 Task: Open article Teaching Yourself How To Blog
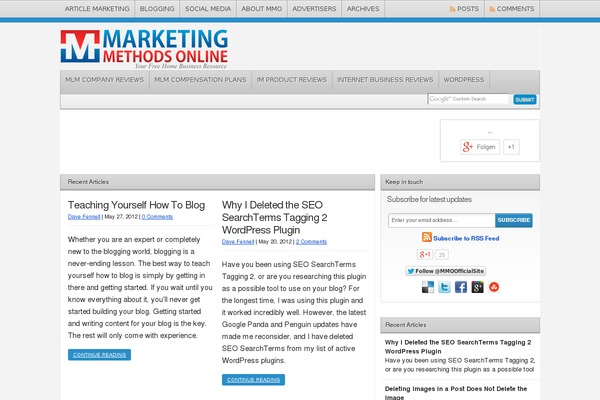coord(137,205)
